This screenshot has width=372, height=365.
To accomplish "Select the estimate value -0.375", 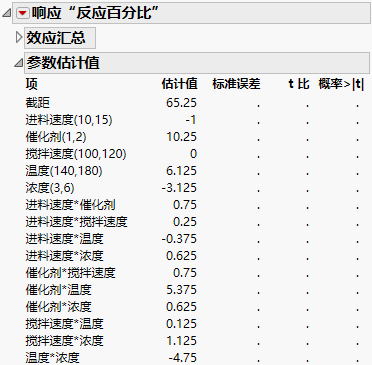I will (179, 239).
